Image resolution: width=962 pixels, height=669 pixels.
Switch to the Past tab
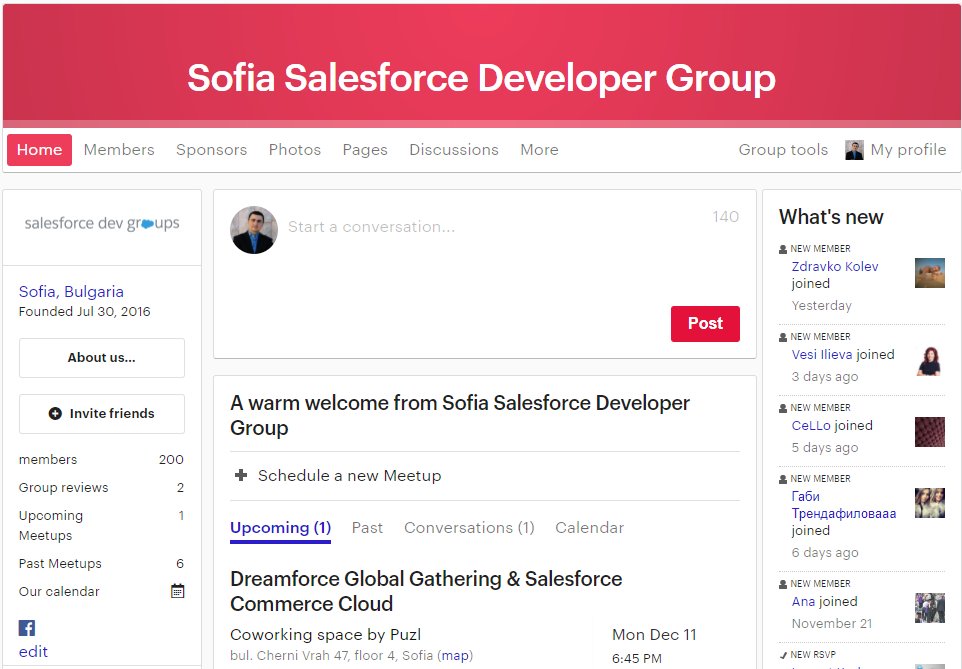pos(367,528)
